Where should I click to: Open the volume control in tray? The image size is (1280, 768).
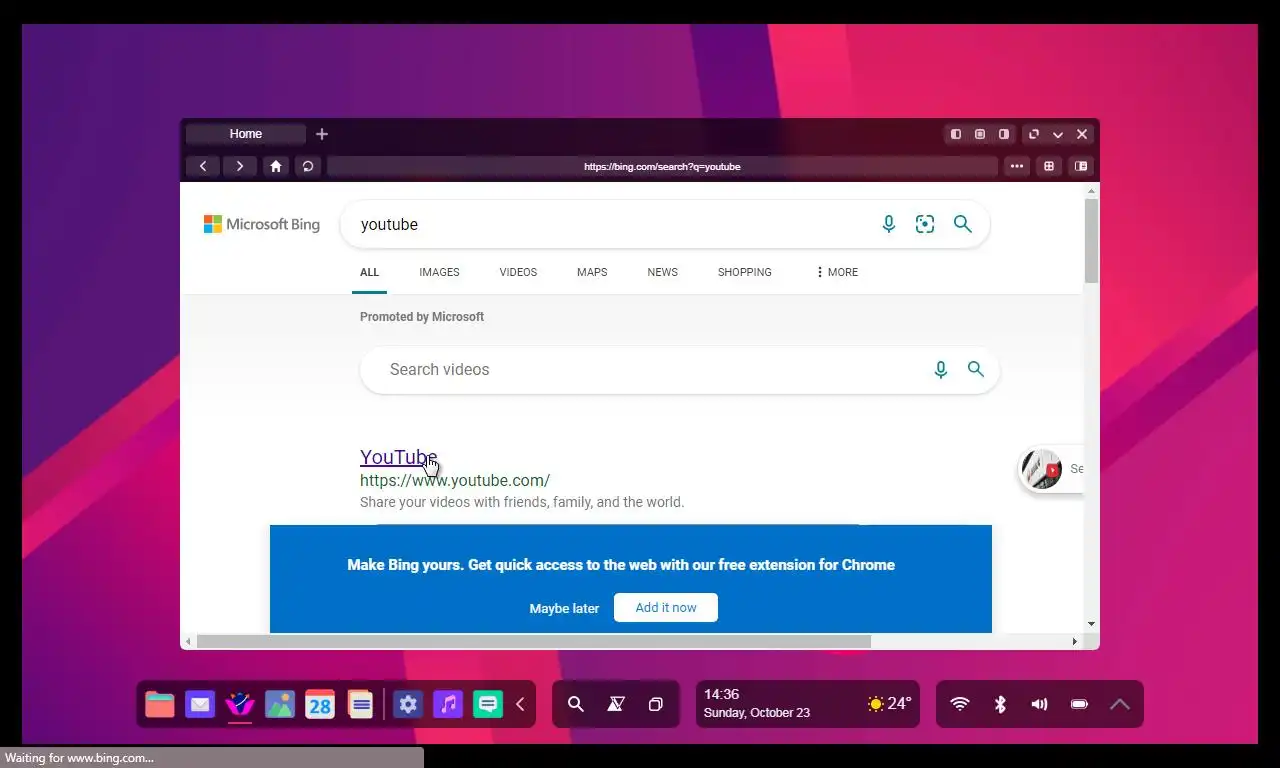click(1040, 704)
